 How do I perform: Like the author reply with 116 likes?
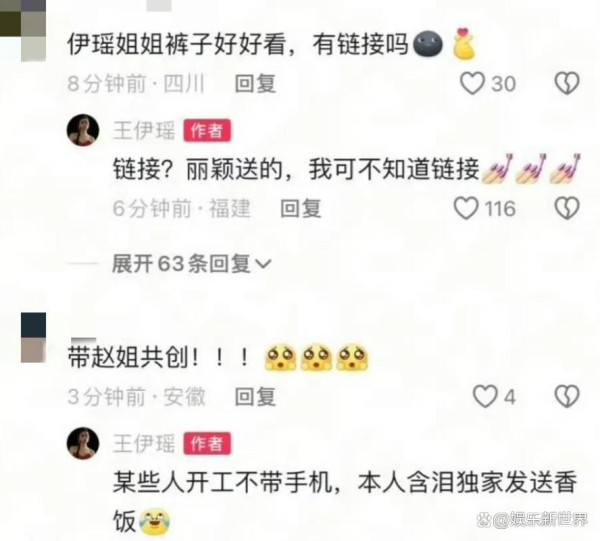pyautogui.click(x=466, y=208)
